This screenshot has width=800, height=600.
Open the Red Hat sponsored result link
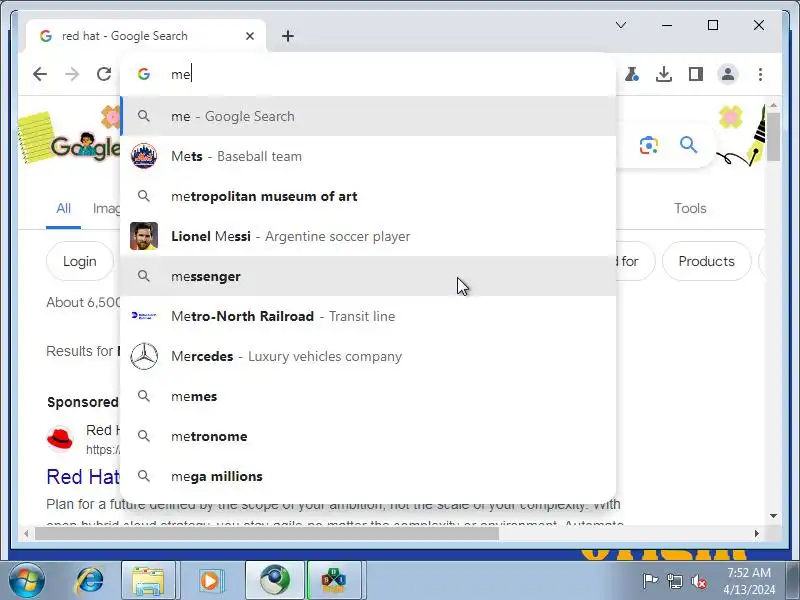click(x=83, y=477)
